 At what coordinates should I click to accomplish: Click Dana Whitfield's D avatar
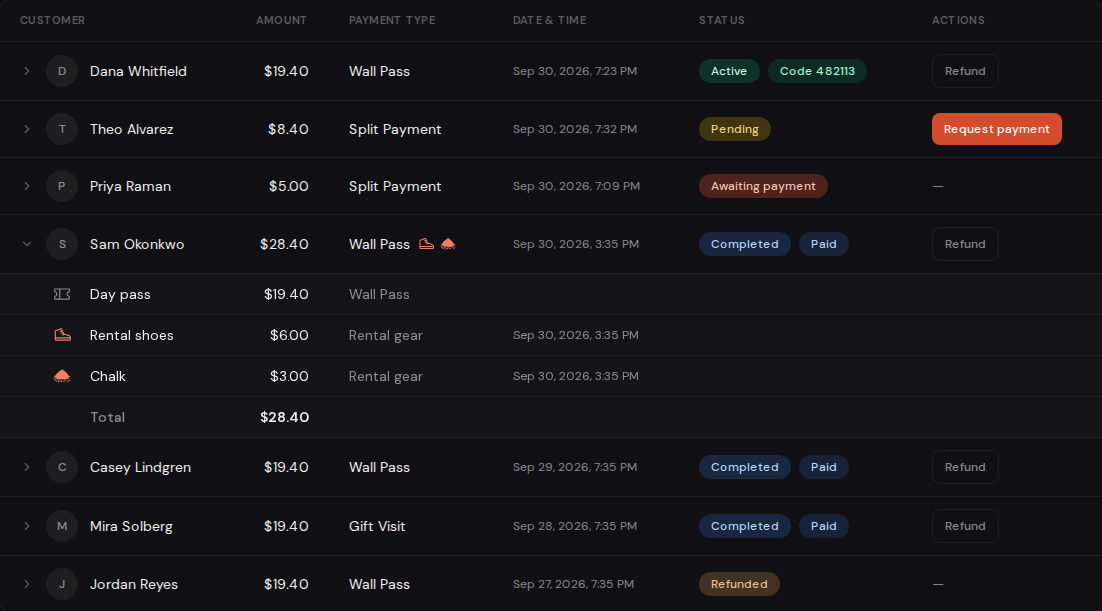tap(62, 71)
